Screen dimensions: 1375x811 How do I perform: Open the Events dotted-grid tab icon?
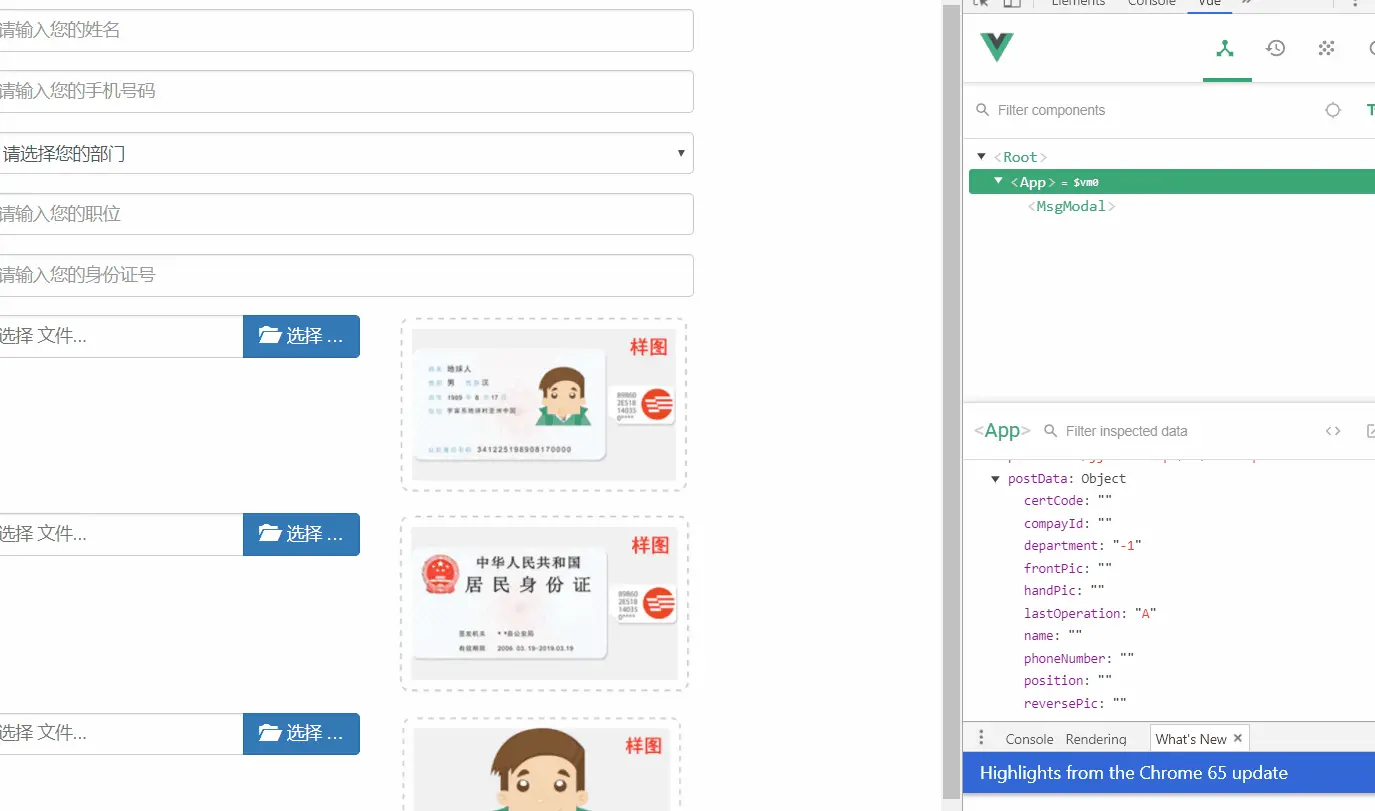point(1327,48)
